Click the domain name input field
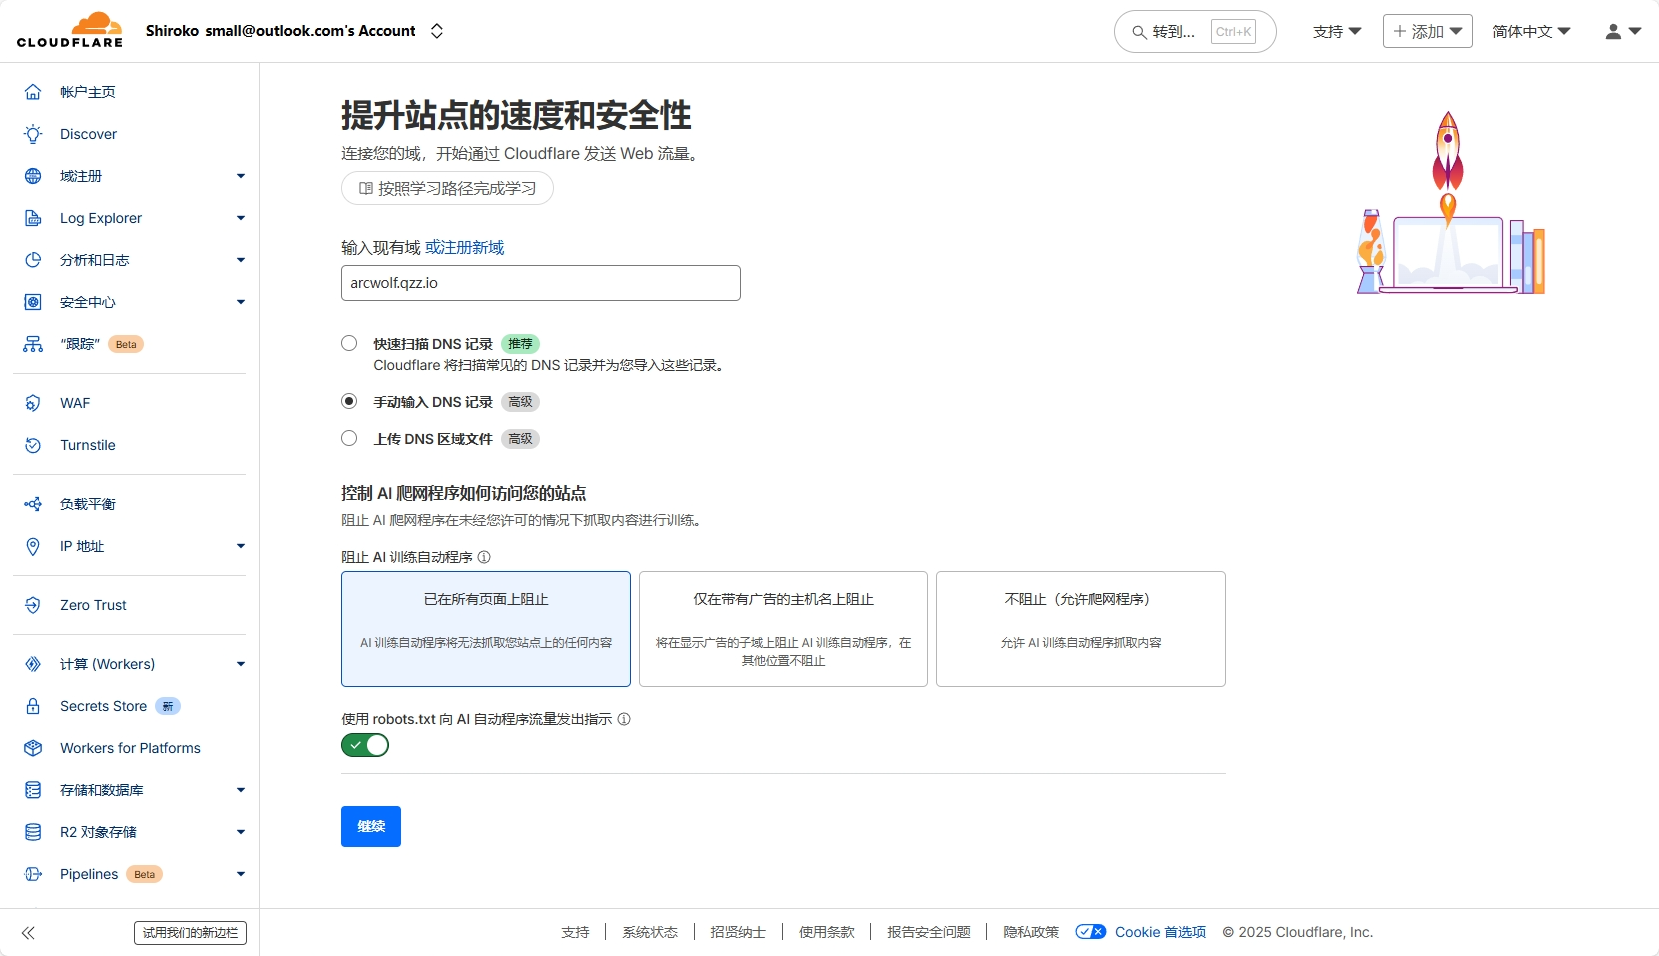Viewport: 1659px width, 956px height. 540,283
